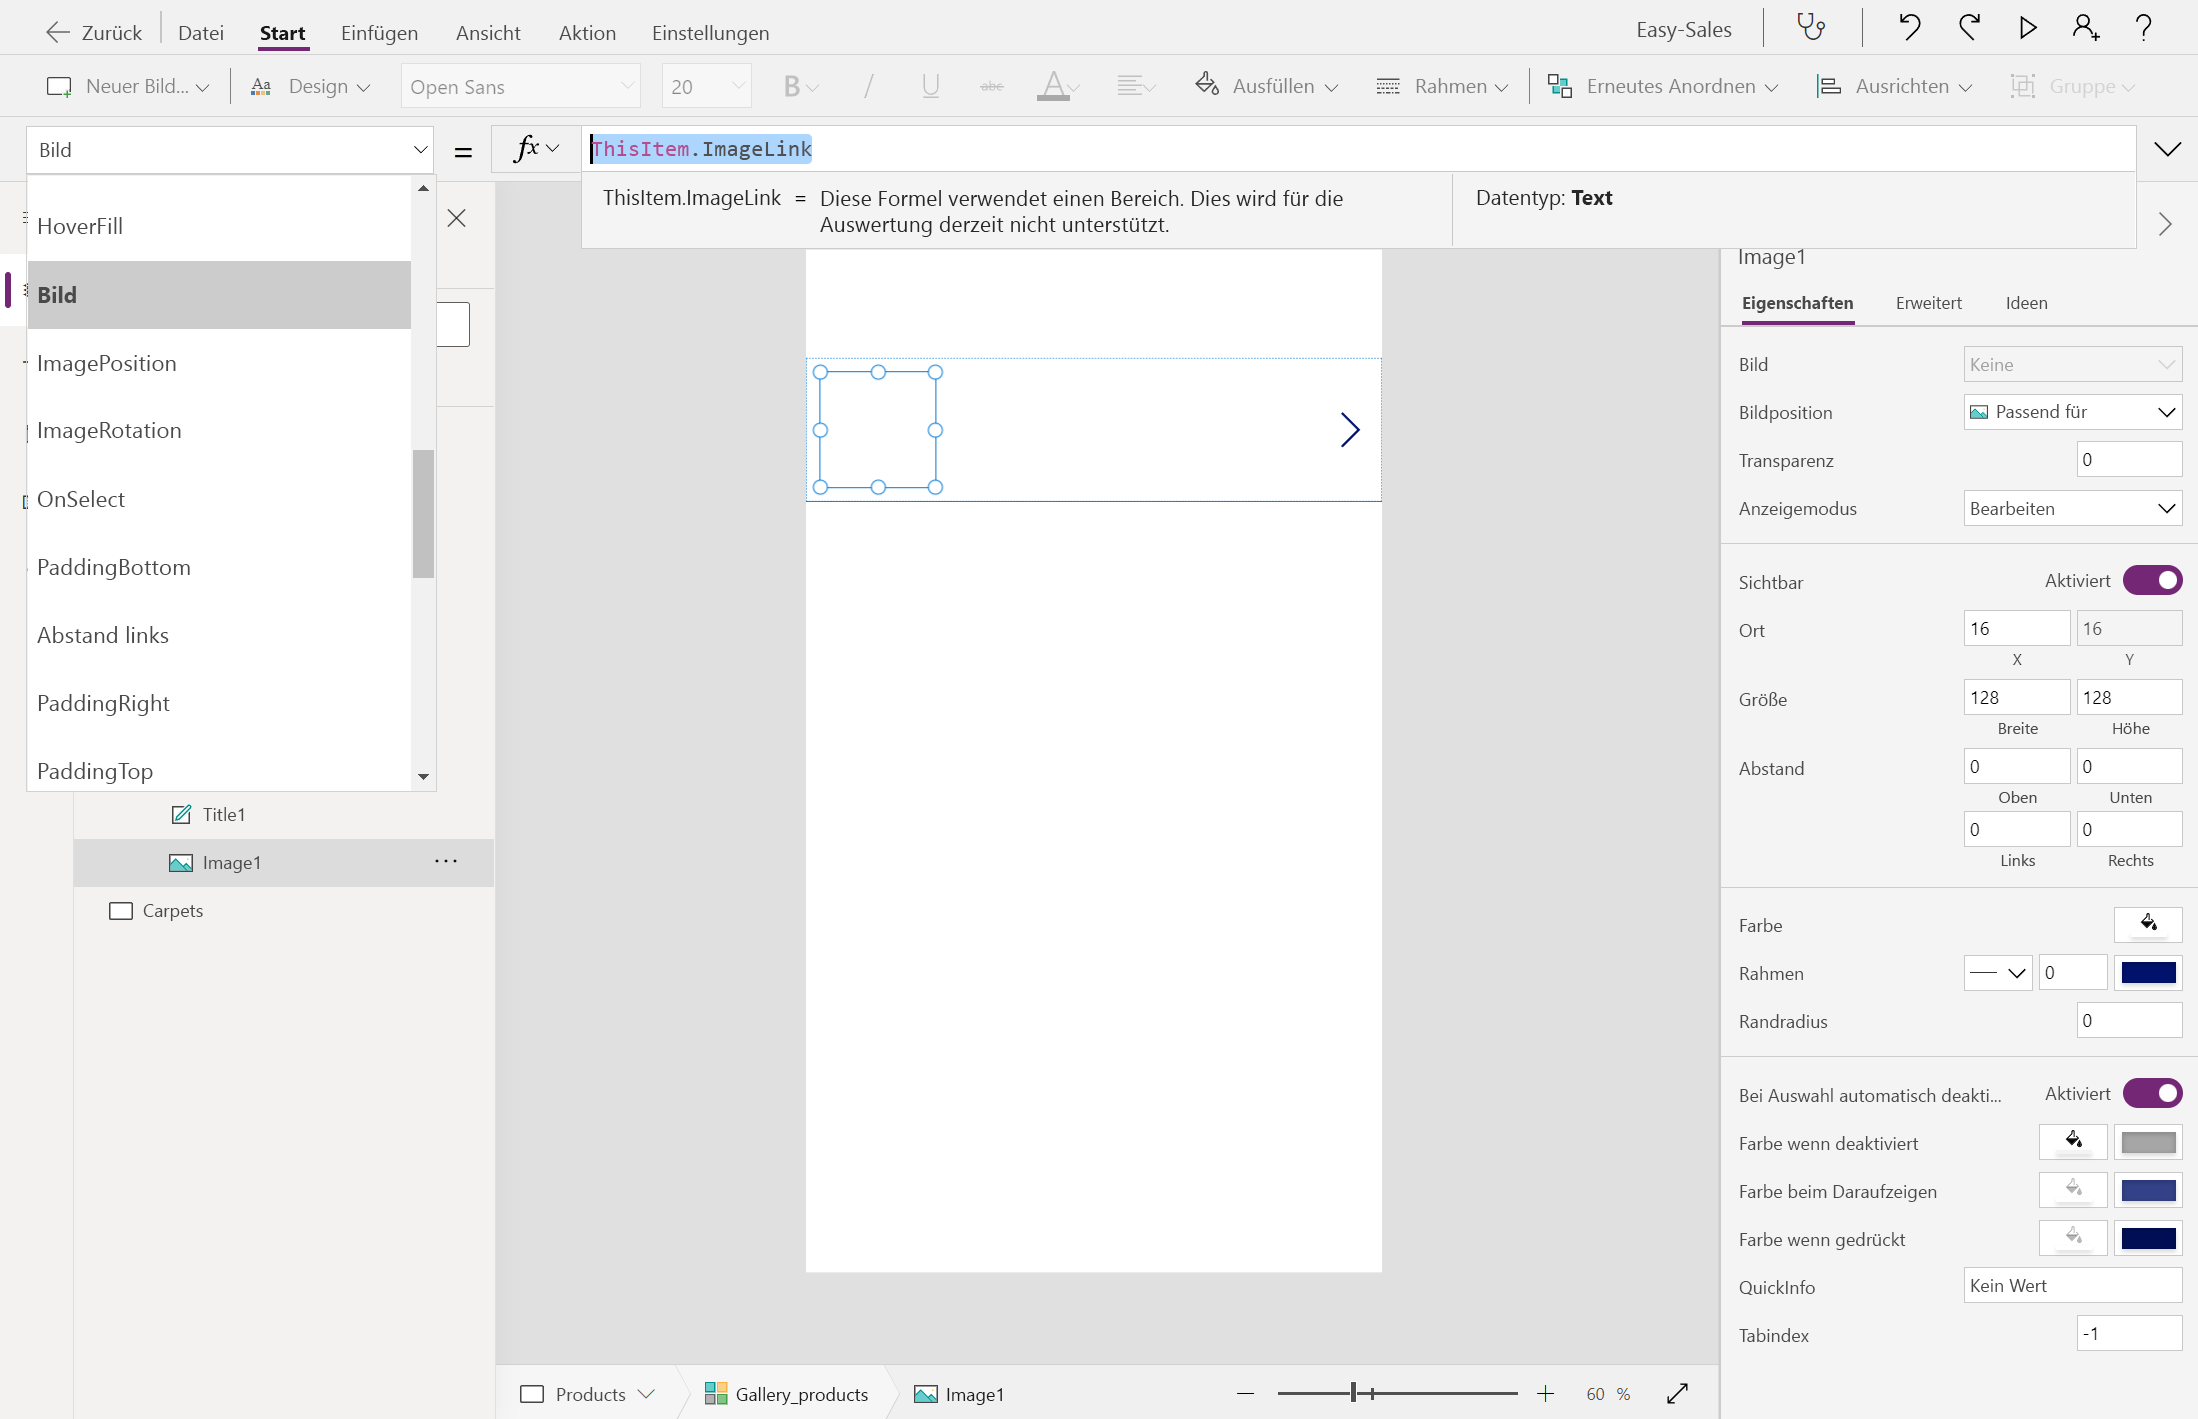Screen dimensions: 2198x1419
Task: Toggle Bei Auswahl automatisch deaktivieren switch
Action: (2152, 1094)
